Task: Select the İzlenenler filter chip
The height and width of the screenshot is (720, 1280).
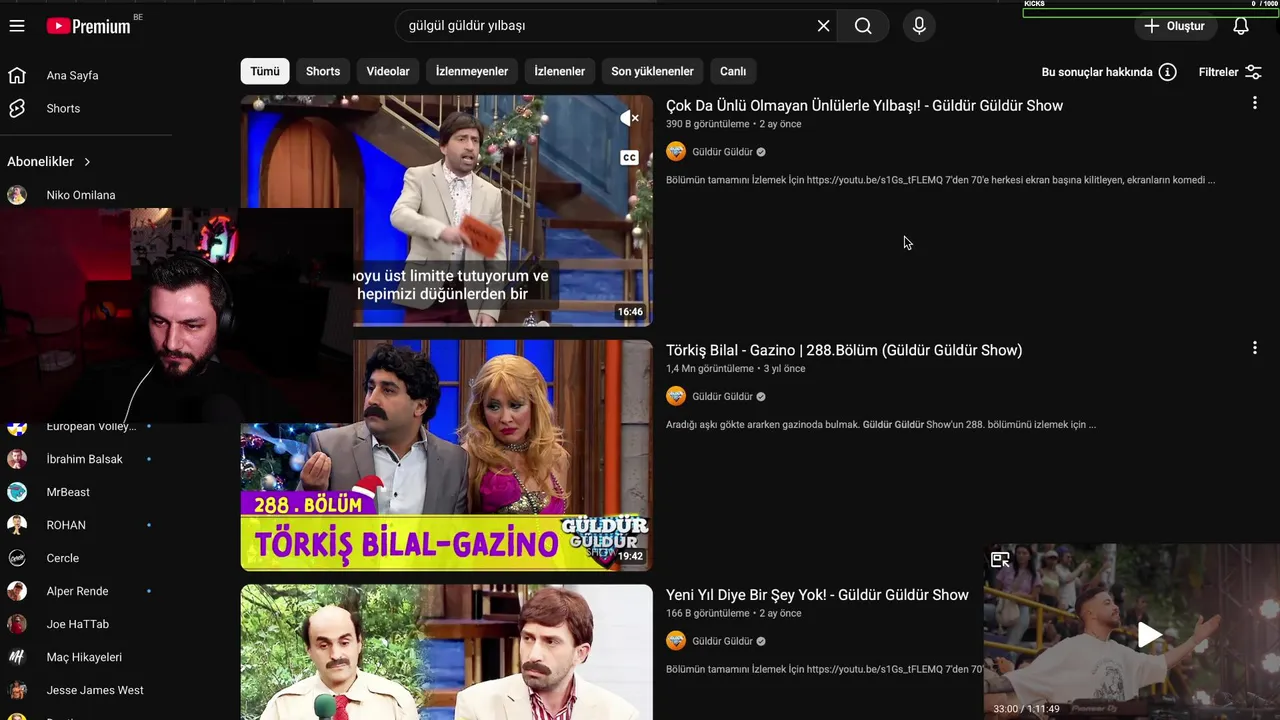Action: pos(560,71)
